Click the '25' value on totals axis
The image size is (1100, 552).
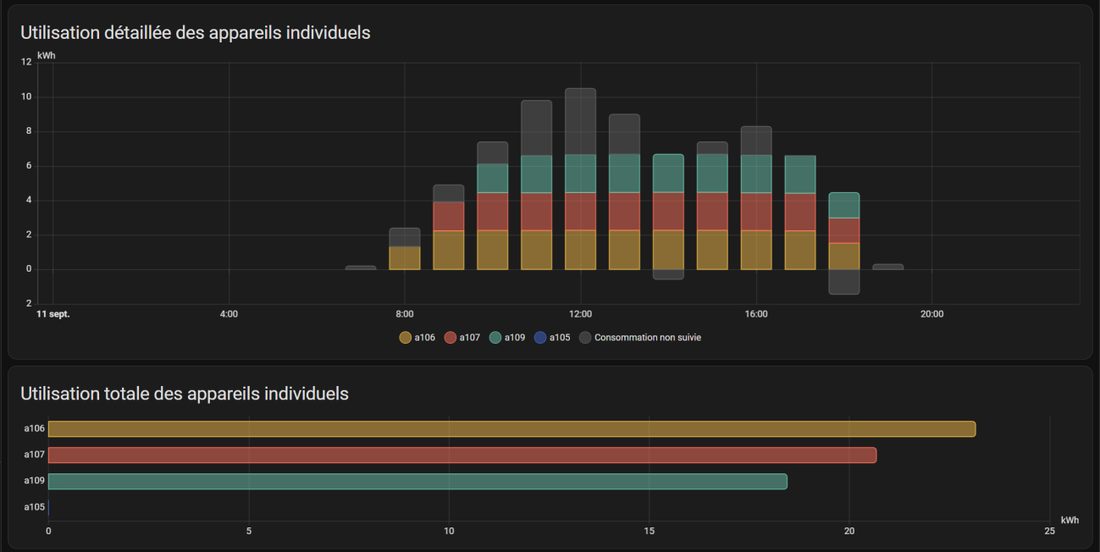(x=1049, y=531)
